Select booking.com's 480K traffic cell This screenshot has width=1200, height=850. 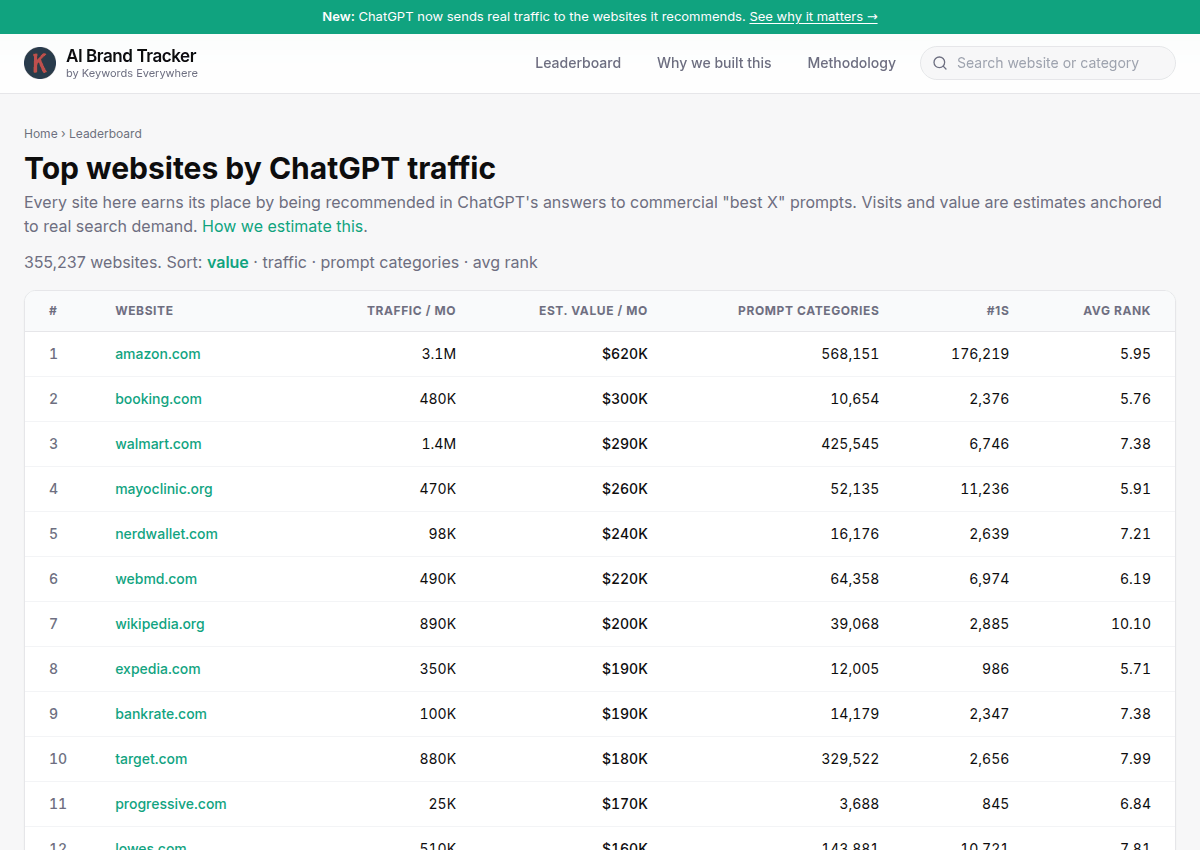tap(438, 399)
